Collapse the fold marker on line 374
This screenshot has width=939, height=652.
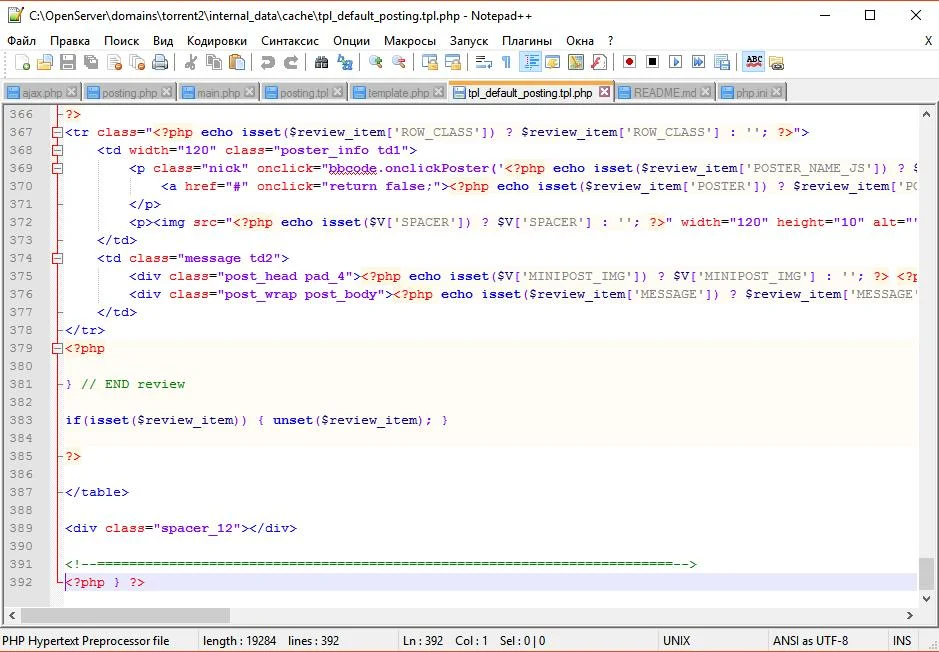57,258
